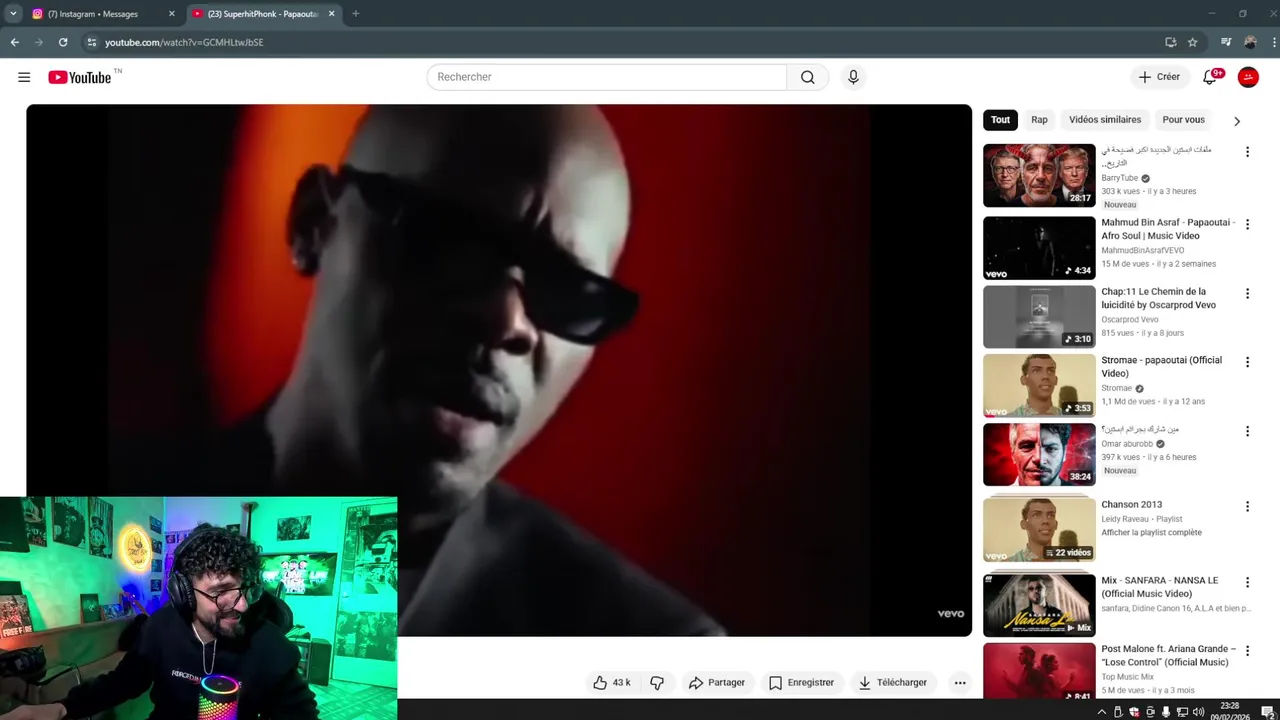Screen dimensions: 1280x720
Task: Open options for Omar aburobb video
Action: pyautogui.click(x=1247, y=431)
